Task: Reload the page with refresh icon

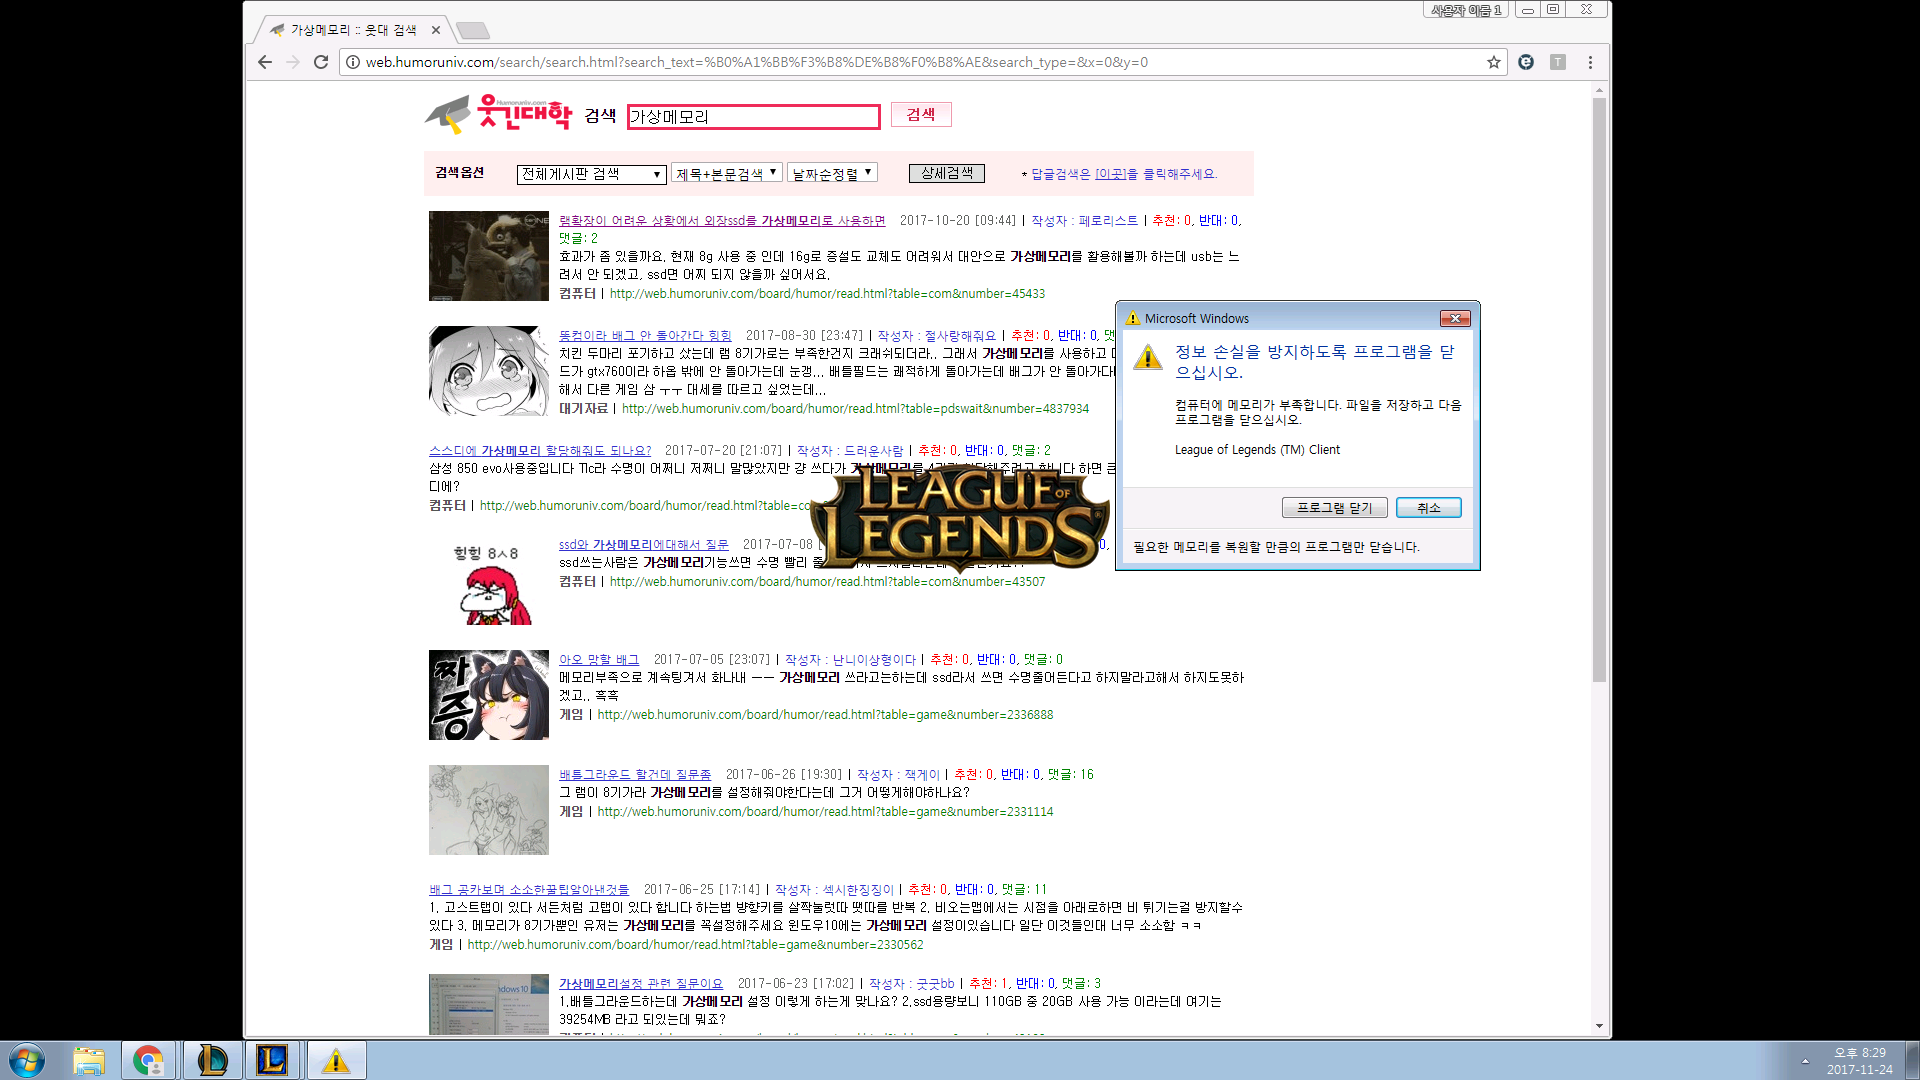Action: tap(321, 62)
